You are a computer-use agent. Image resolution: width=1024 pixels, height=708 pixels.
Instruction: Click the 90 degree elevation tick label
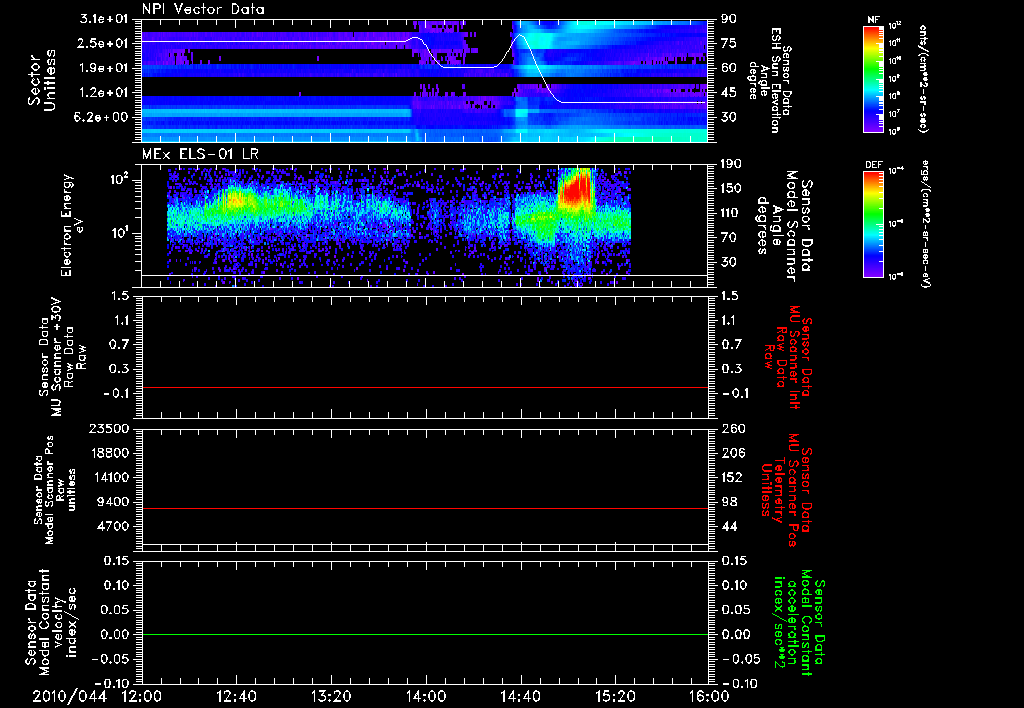click(728, 18)
